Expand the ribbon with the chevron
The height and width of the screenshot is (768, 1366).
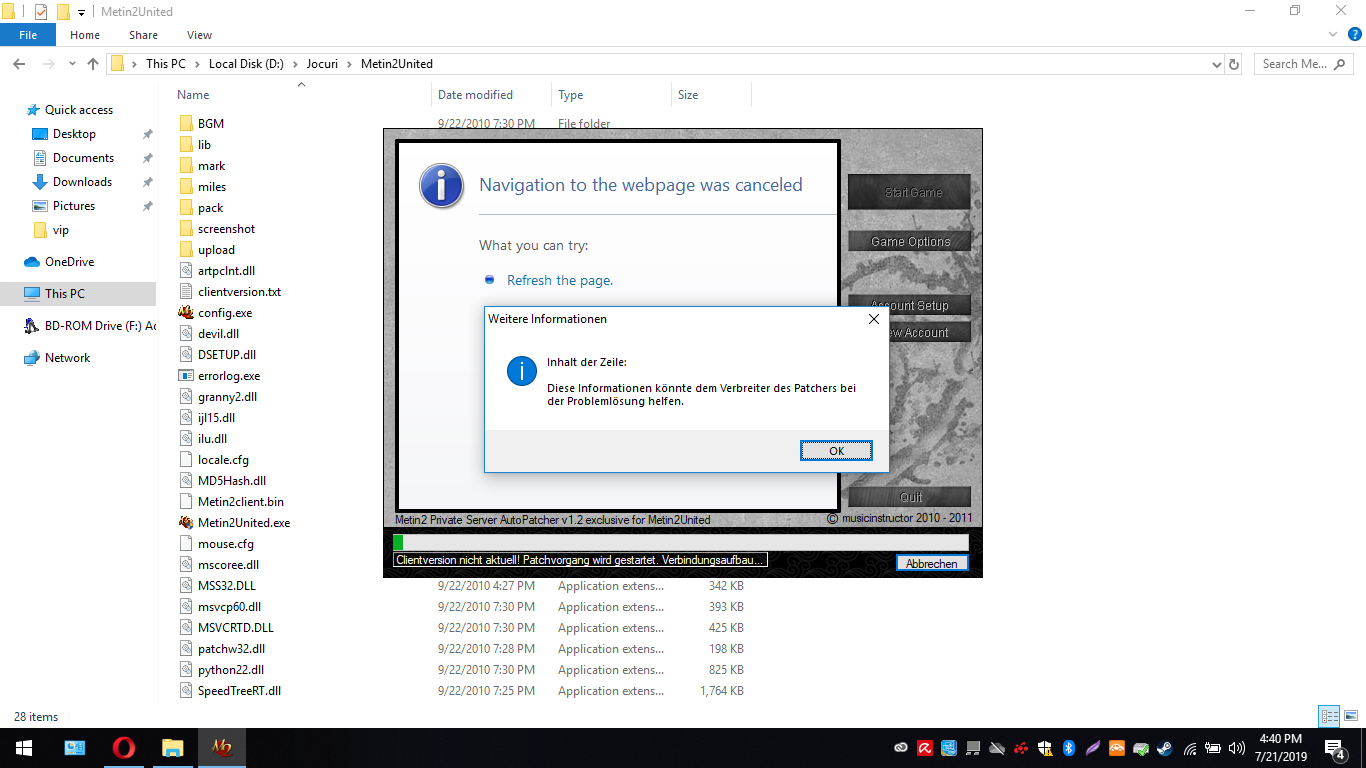[1335, 35]
